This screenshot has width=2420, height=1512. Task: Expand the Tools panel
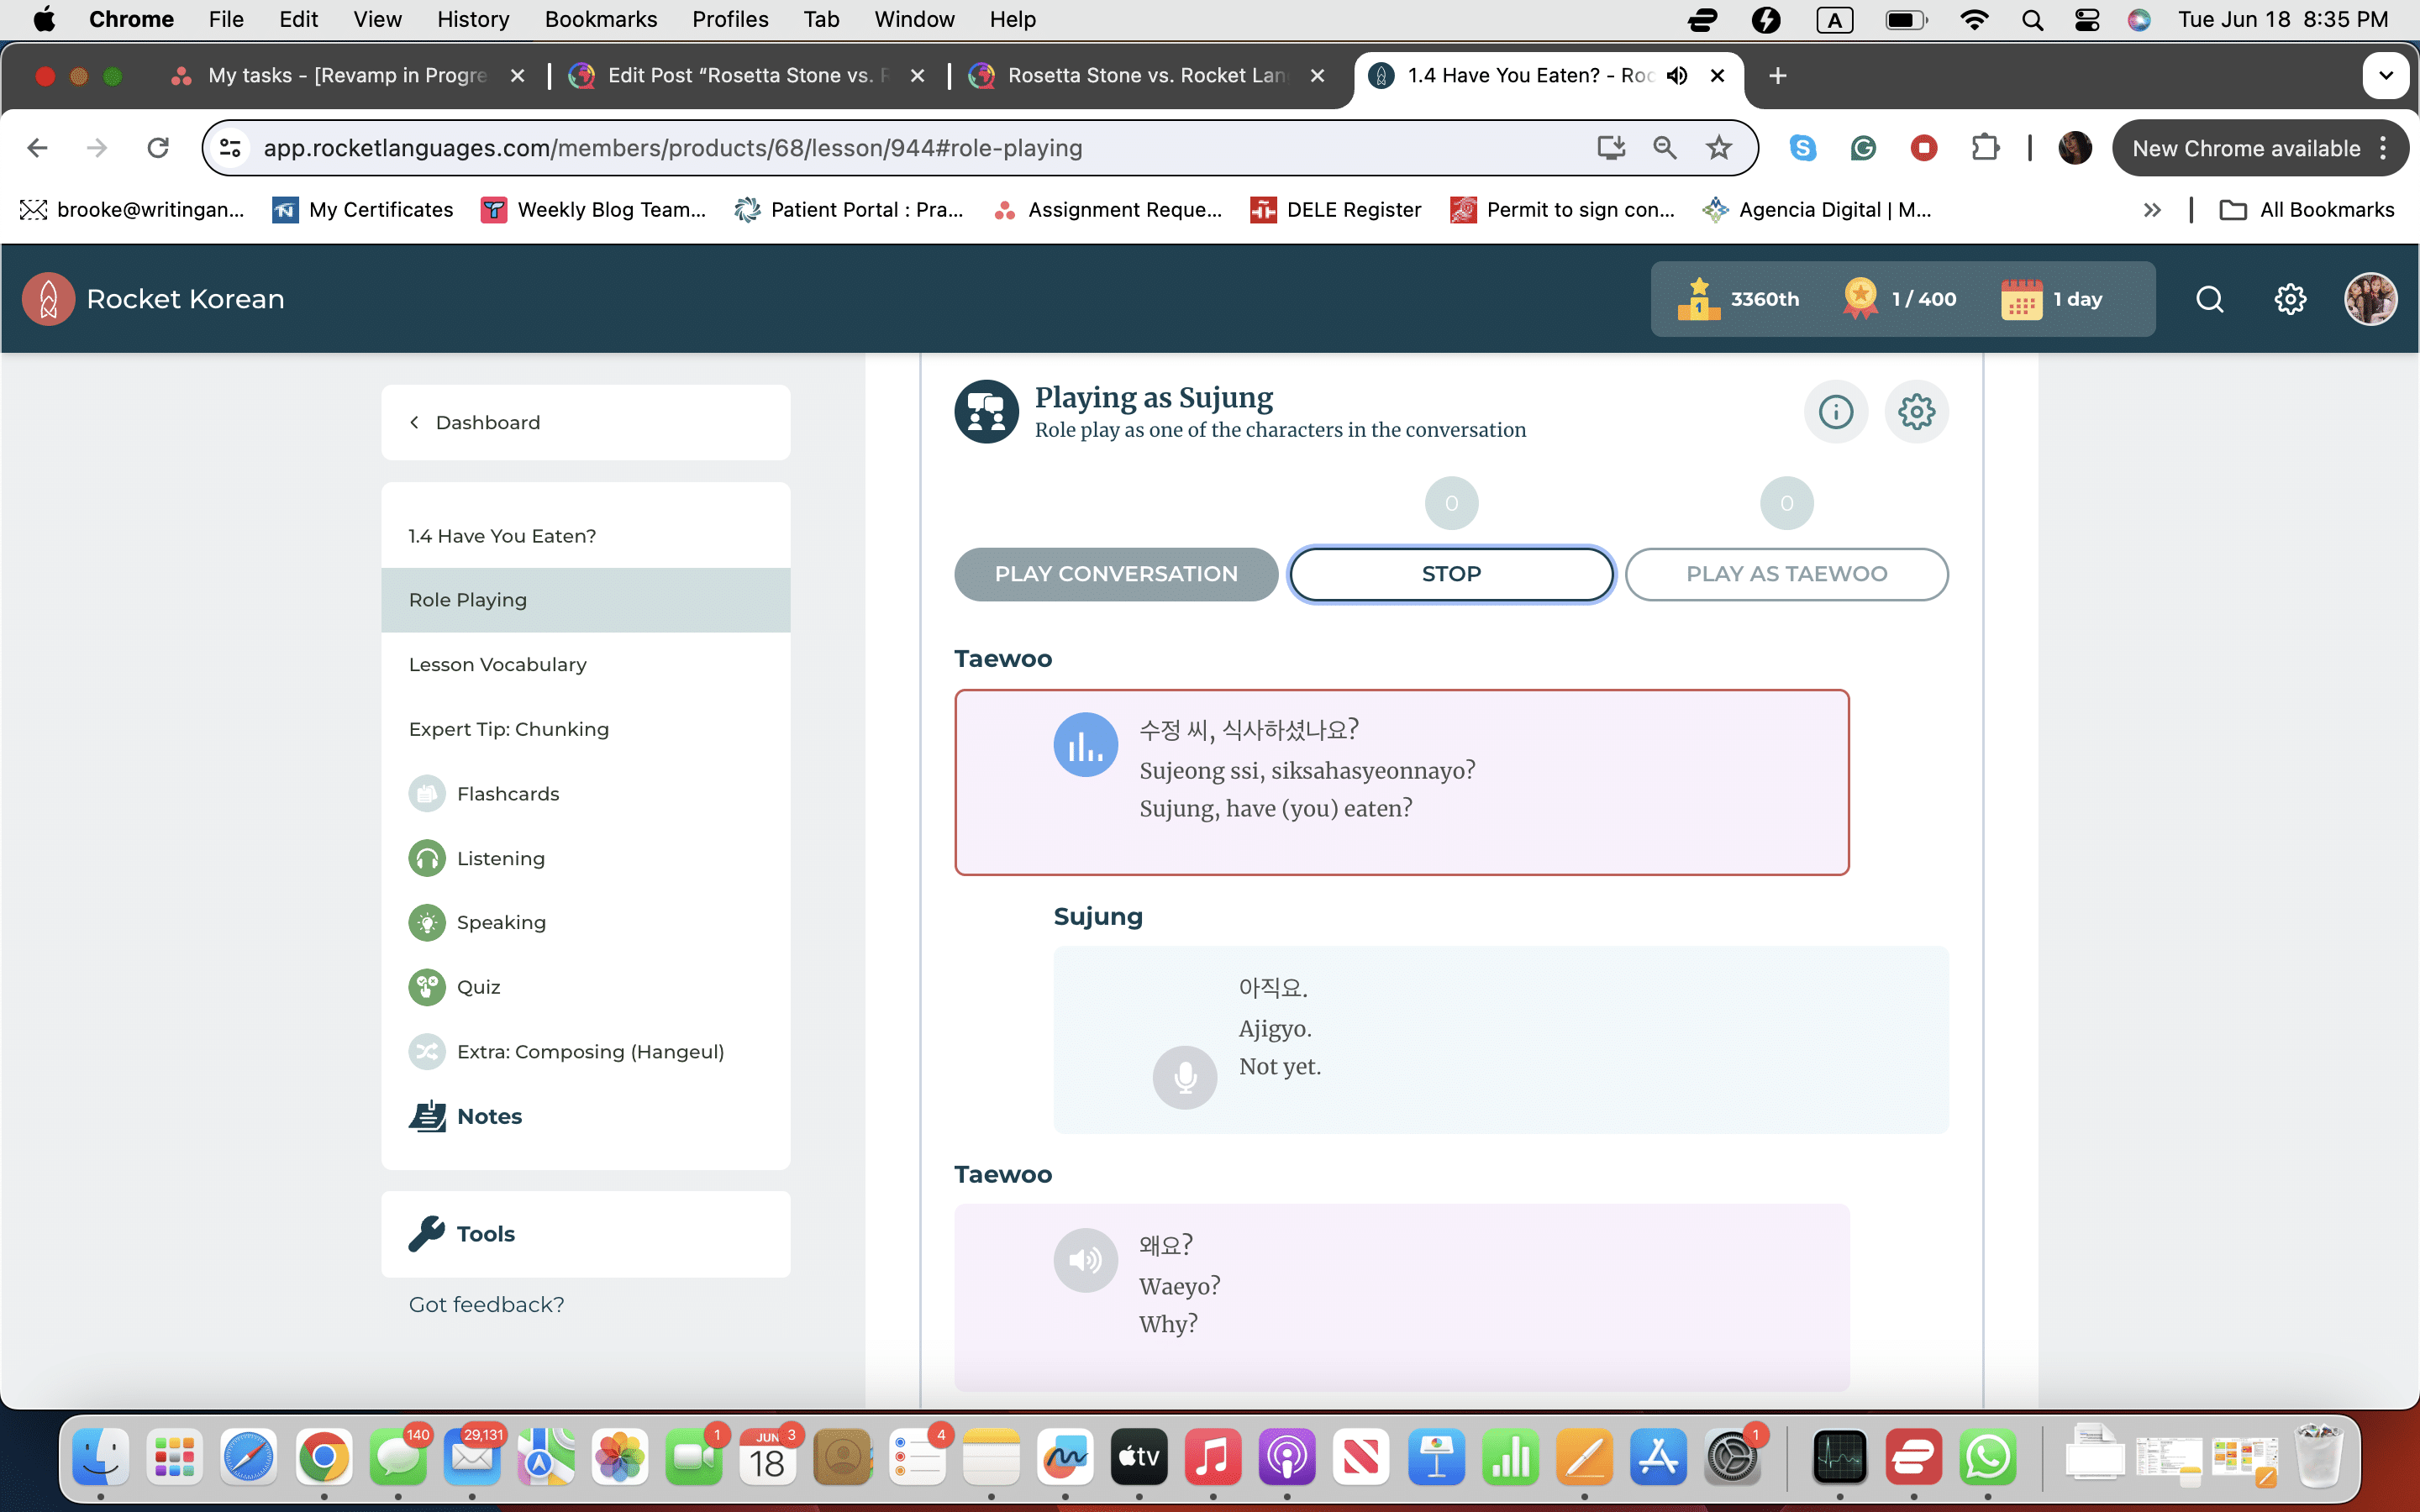tap(485, 1233)
